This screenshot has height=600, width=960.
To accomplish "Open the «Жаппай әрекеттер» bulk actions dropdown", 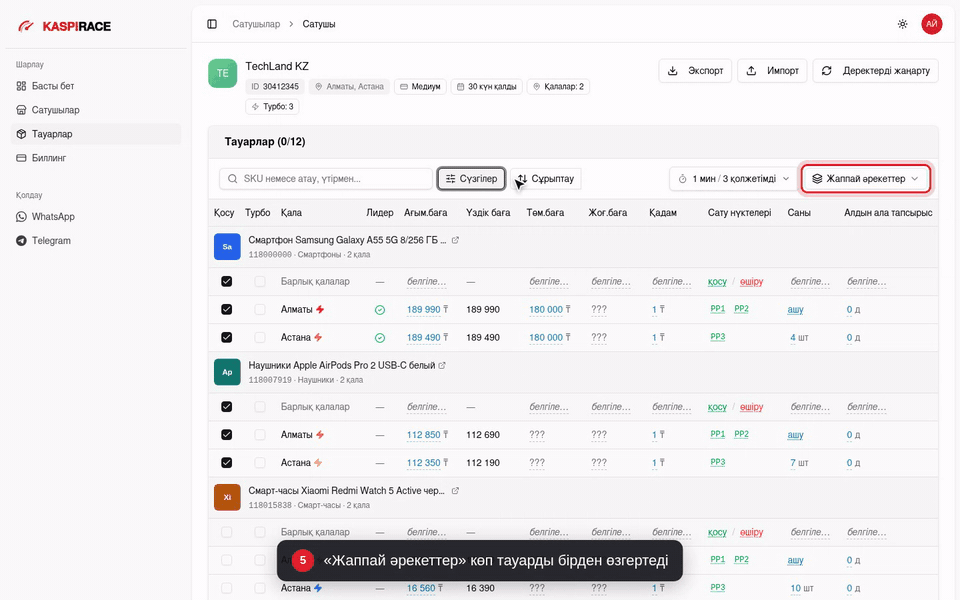I will point(866,179).
